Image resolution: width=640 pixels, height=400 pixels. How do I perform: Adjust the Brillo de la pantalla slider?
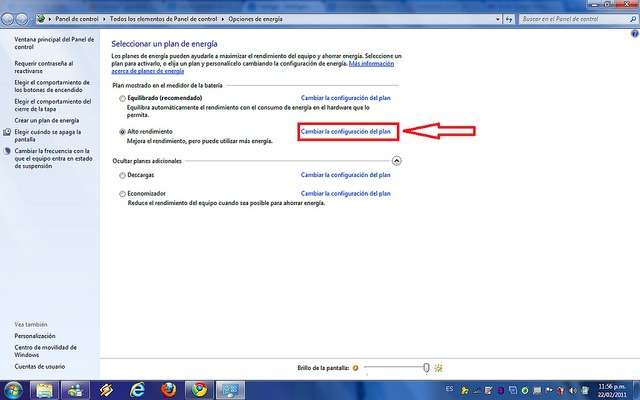point(426,369)
